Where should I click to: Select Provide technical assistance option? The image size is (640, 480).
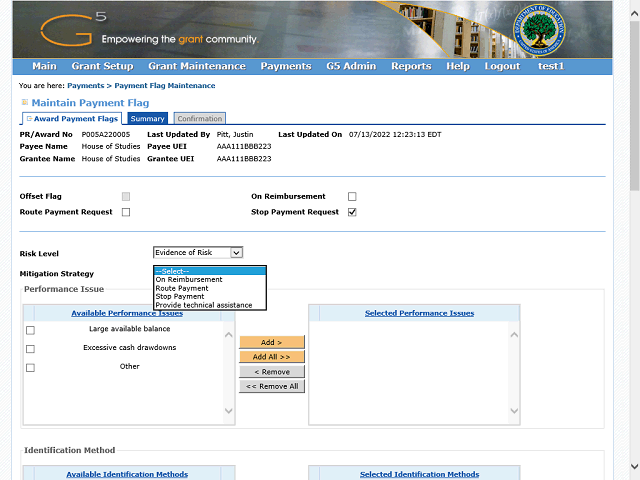click(210, 305)
